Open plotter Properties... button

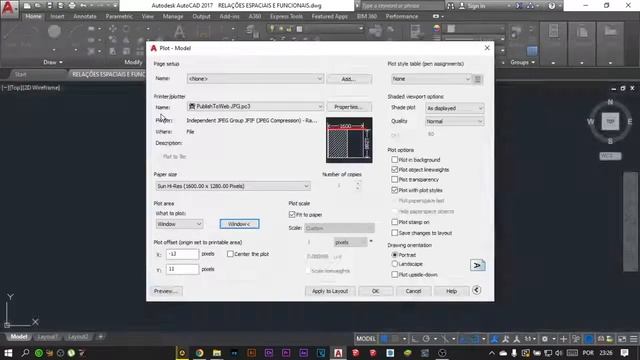349,107
